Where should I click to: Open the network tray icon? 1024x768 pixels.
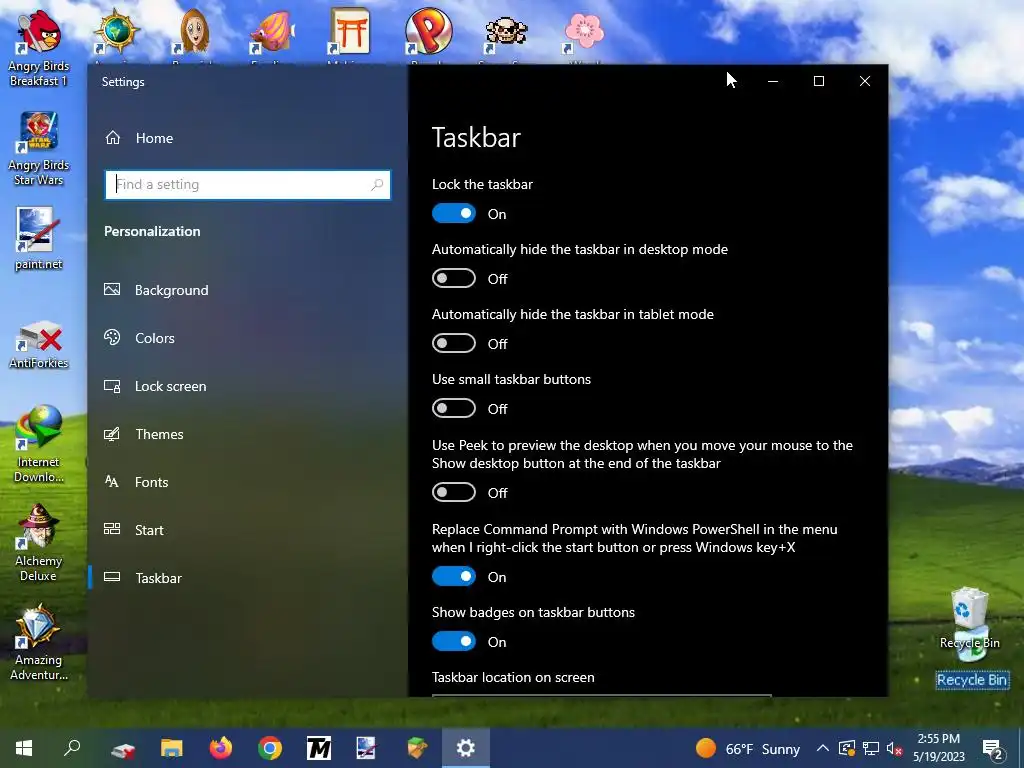(871, 748)
